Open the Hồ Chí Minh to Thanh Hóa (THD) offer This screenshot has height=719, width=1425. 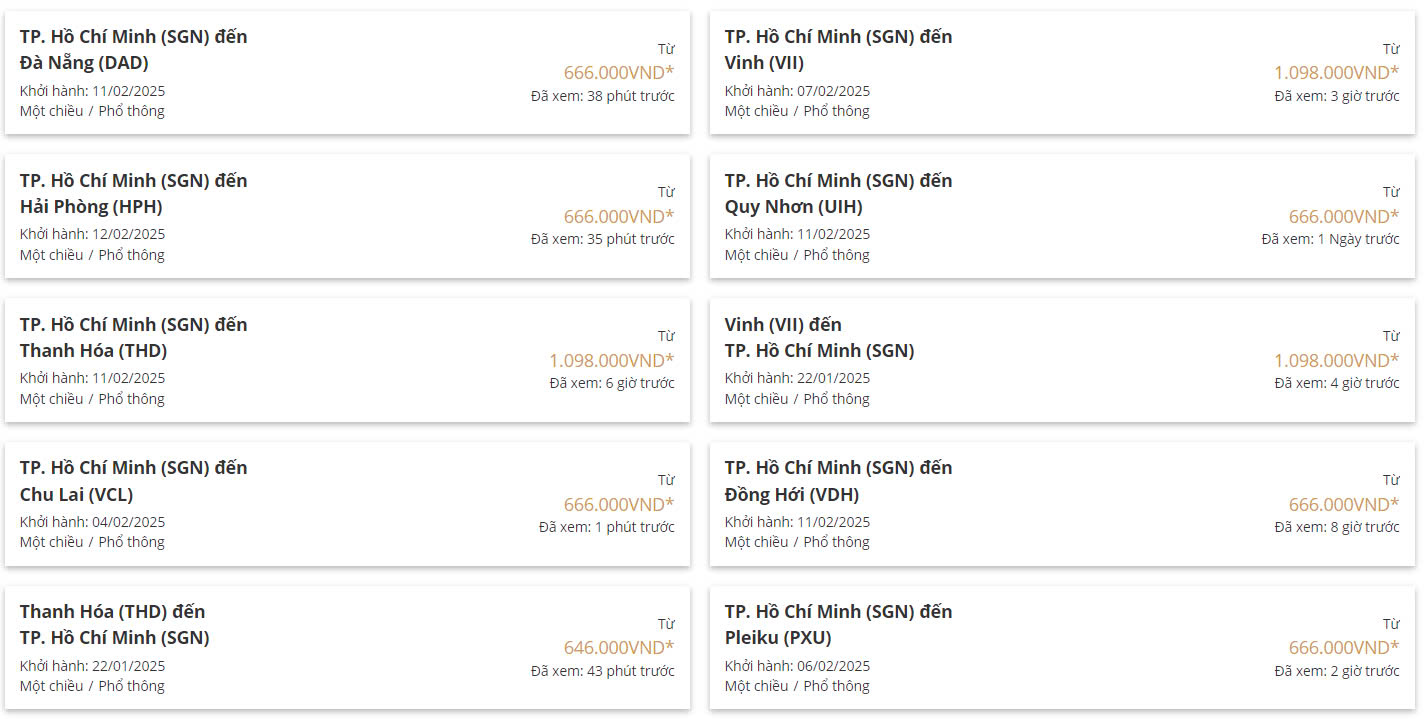[347, 360]
